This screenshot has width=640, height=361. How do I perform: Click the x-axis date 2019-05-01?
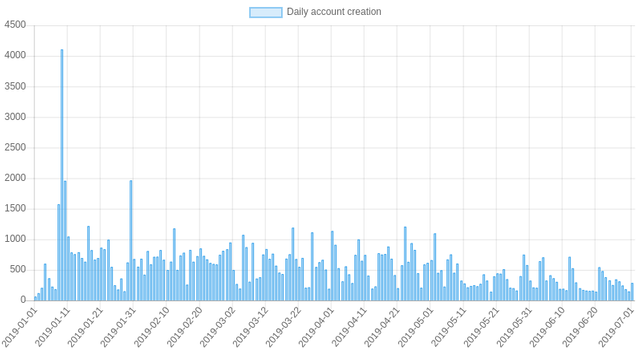(x=415, y=327)
